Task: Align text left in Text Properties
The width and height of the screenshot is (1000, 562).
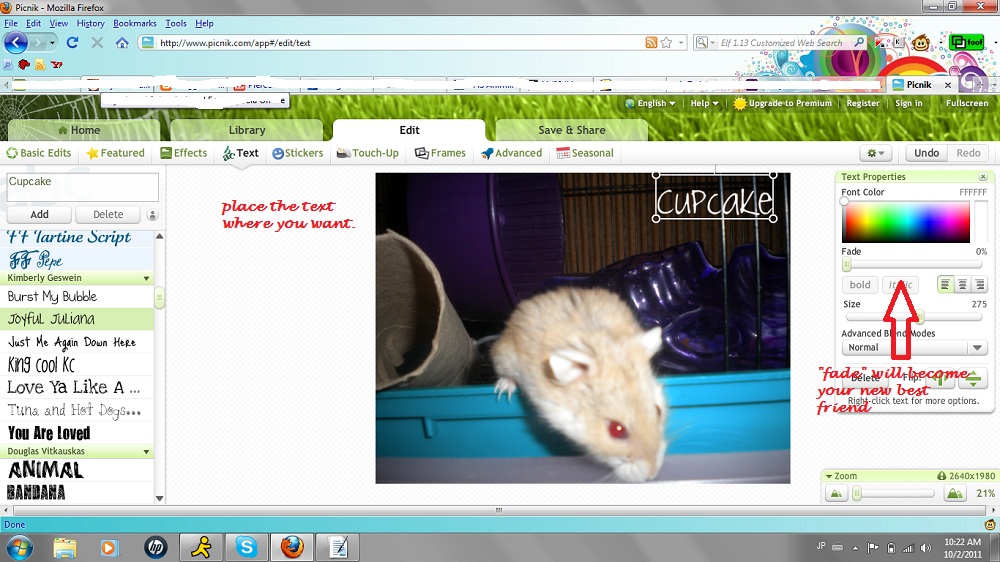Action: tap(945, 285)
